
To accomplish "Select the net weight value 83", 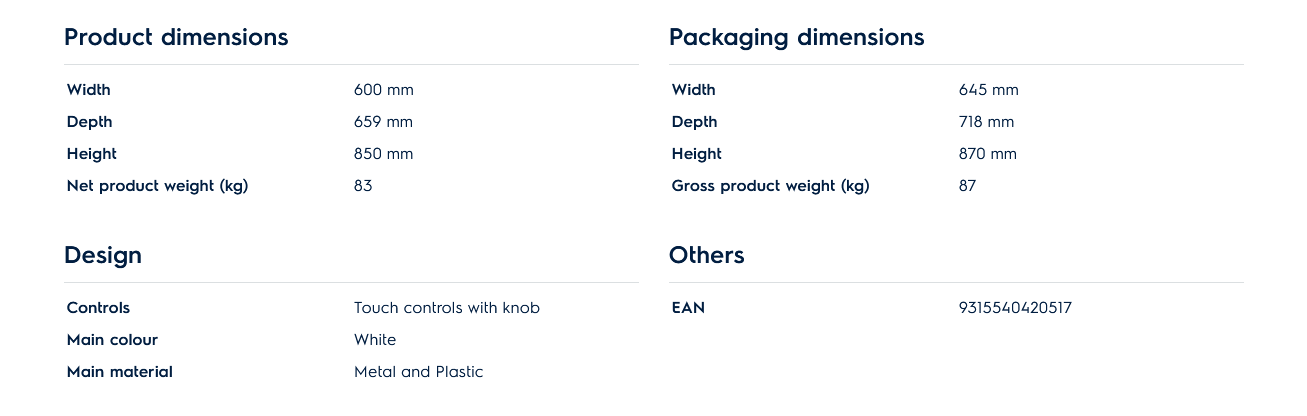I will tap(363, 186).
